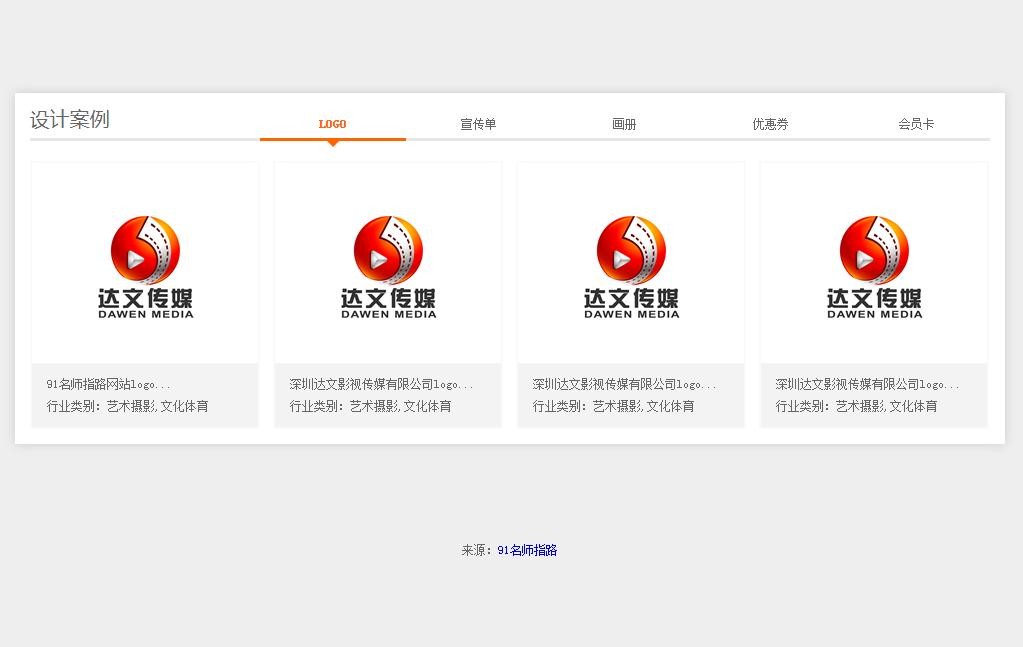Select the LOGO tab
Viewport: 1023px width, 647px height.
pos(332,124)
